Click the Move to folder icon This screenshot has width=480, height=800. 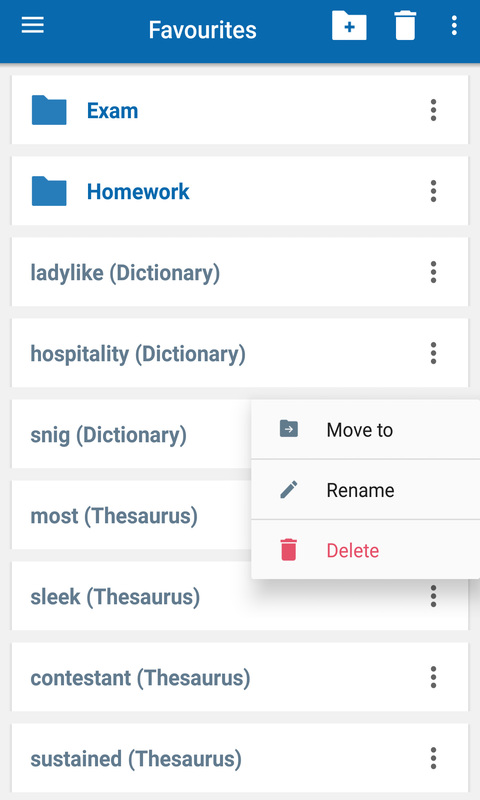pos(289,429)
